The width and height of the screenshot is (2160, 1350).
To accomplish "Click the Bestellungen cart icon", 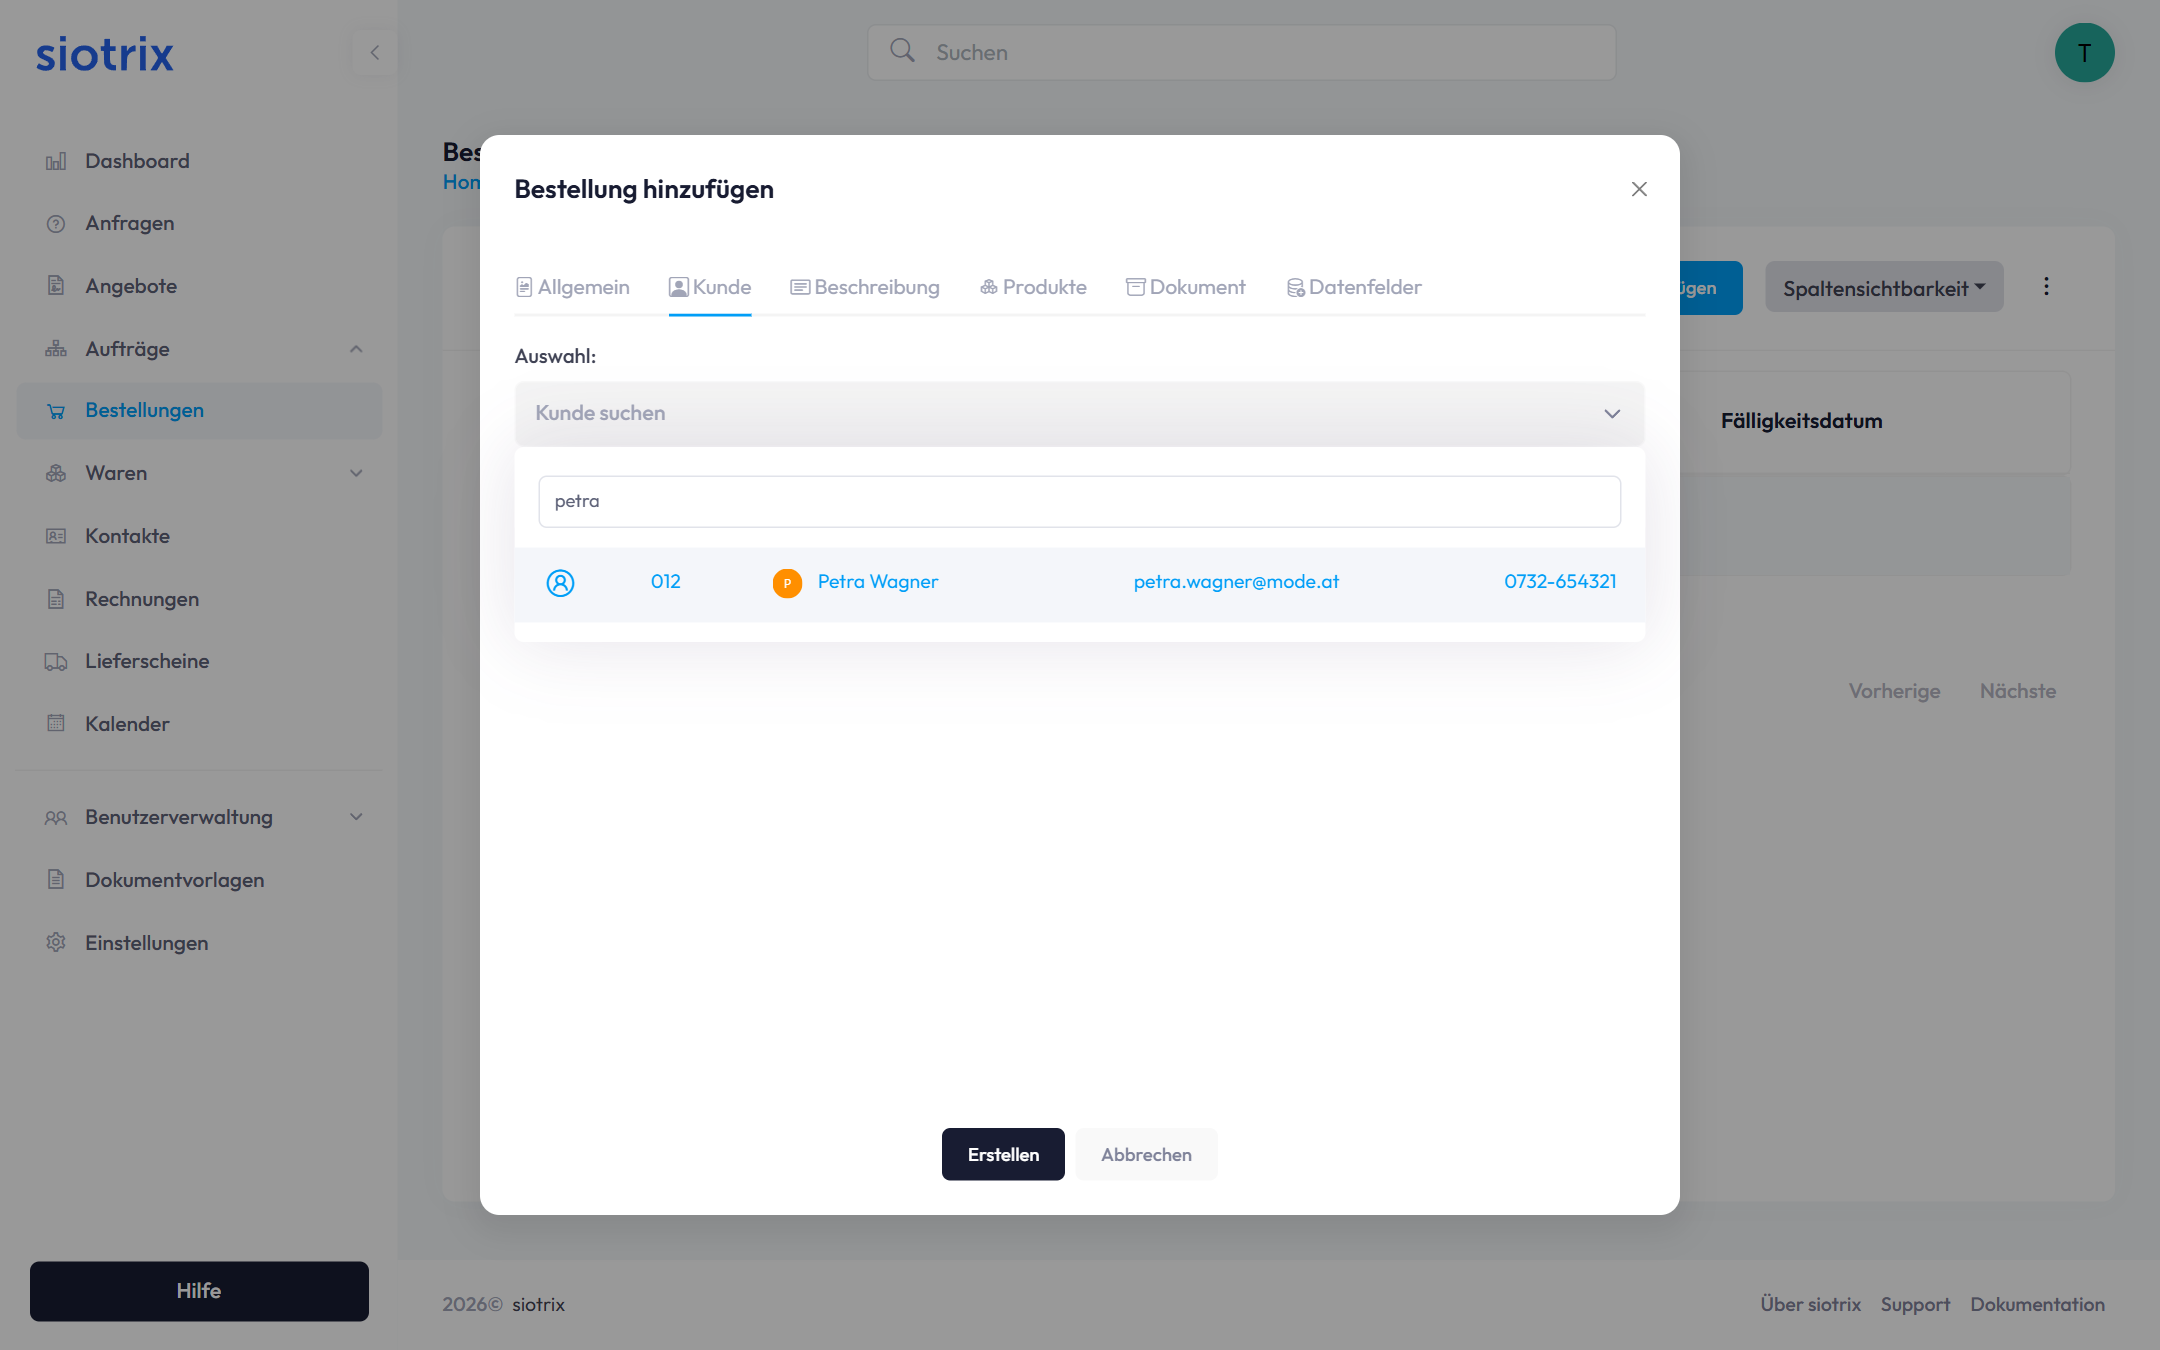I will (56, 411).
